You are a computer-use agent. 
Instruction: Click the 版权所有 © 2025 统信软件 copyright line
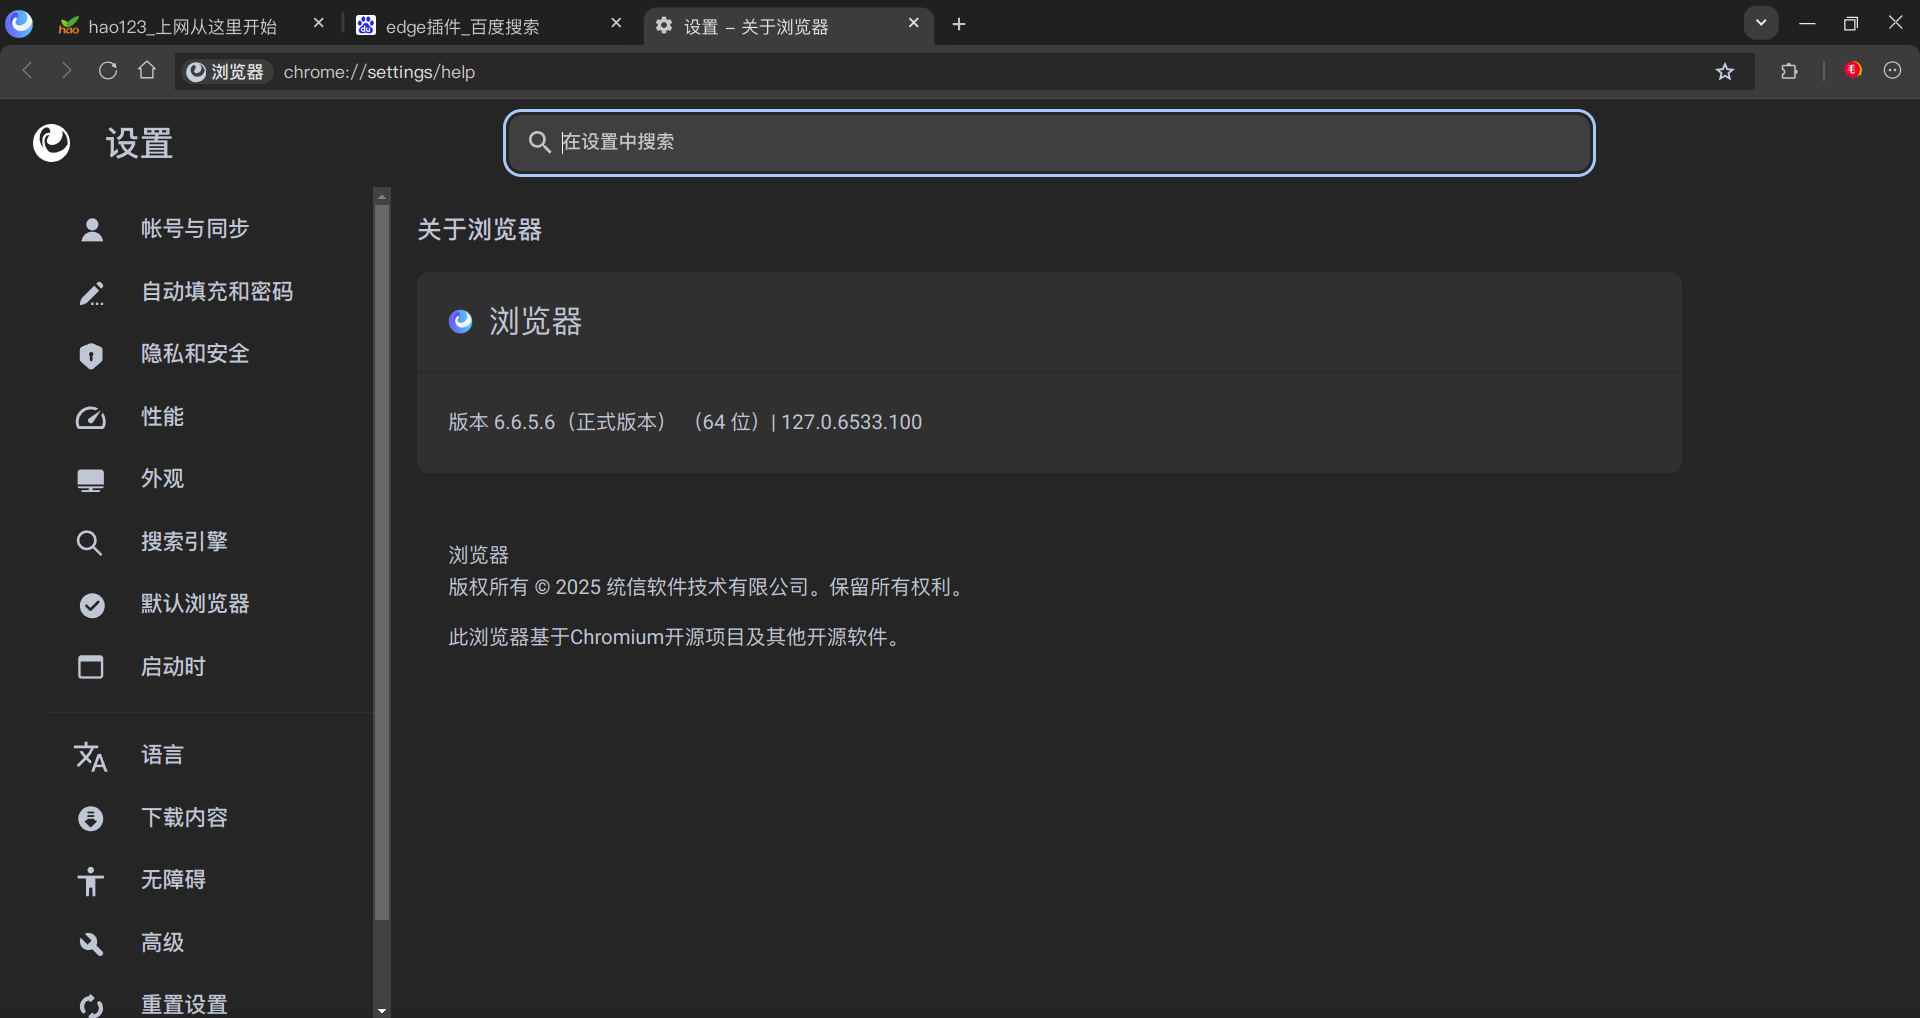tap(709, 587)
